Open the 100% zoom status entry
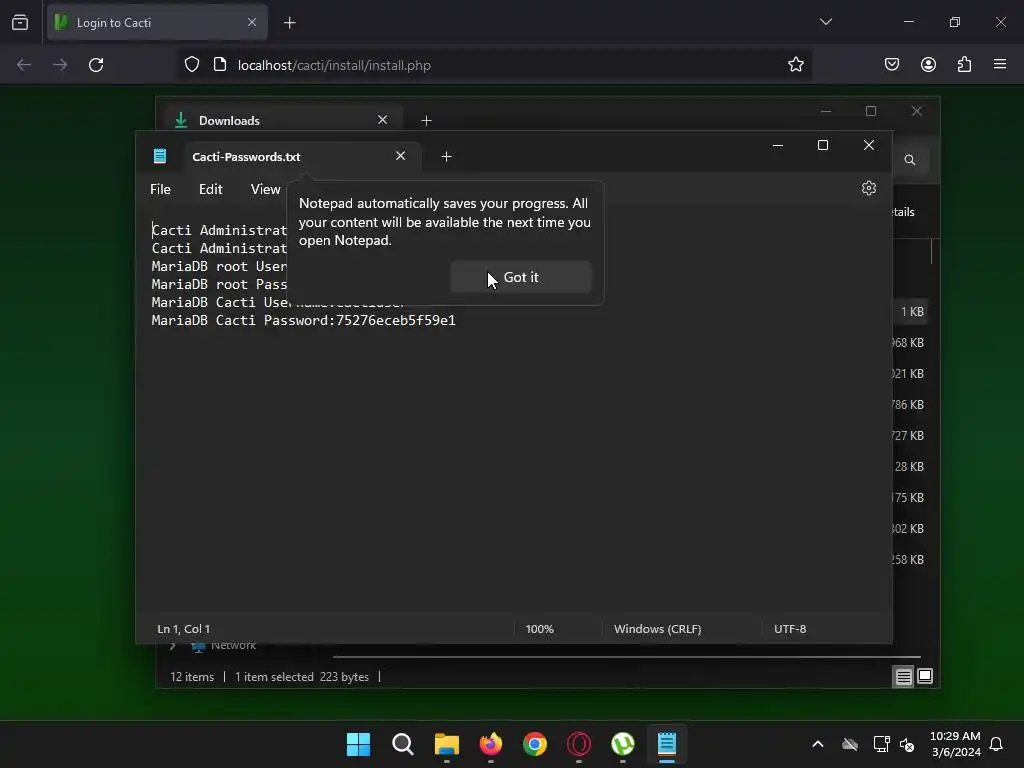 click(539, 629)
